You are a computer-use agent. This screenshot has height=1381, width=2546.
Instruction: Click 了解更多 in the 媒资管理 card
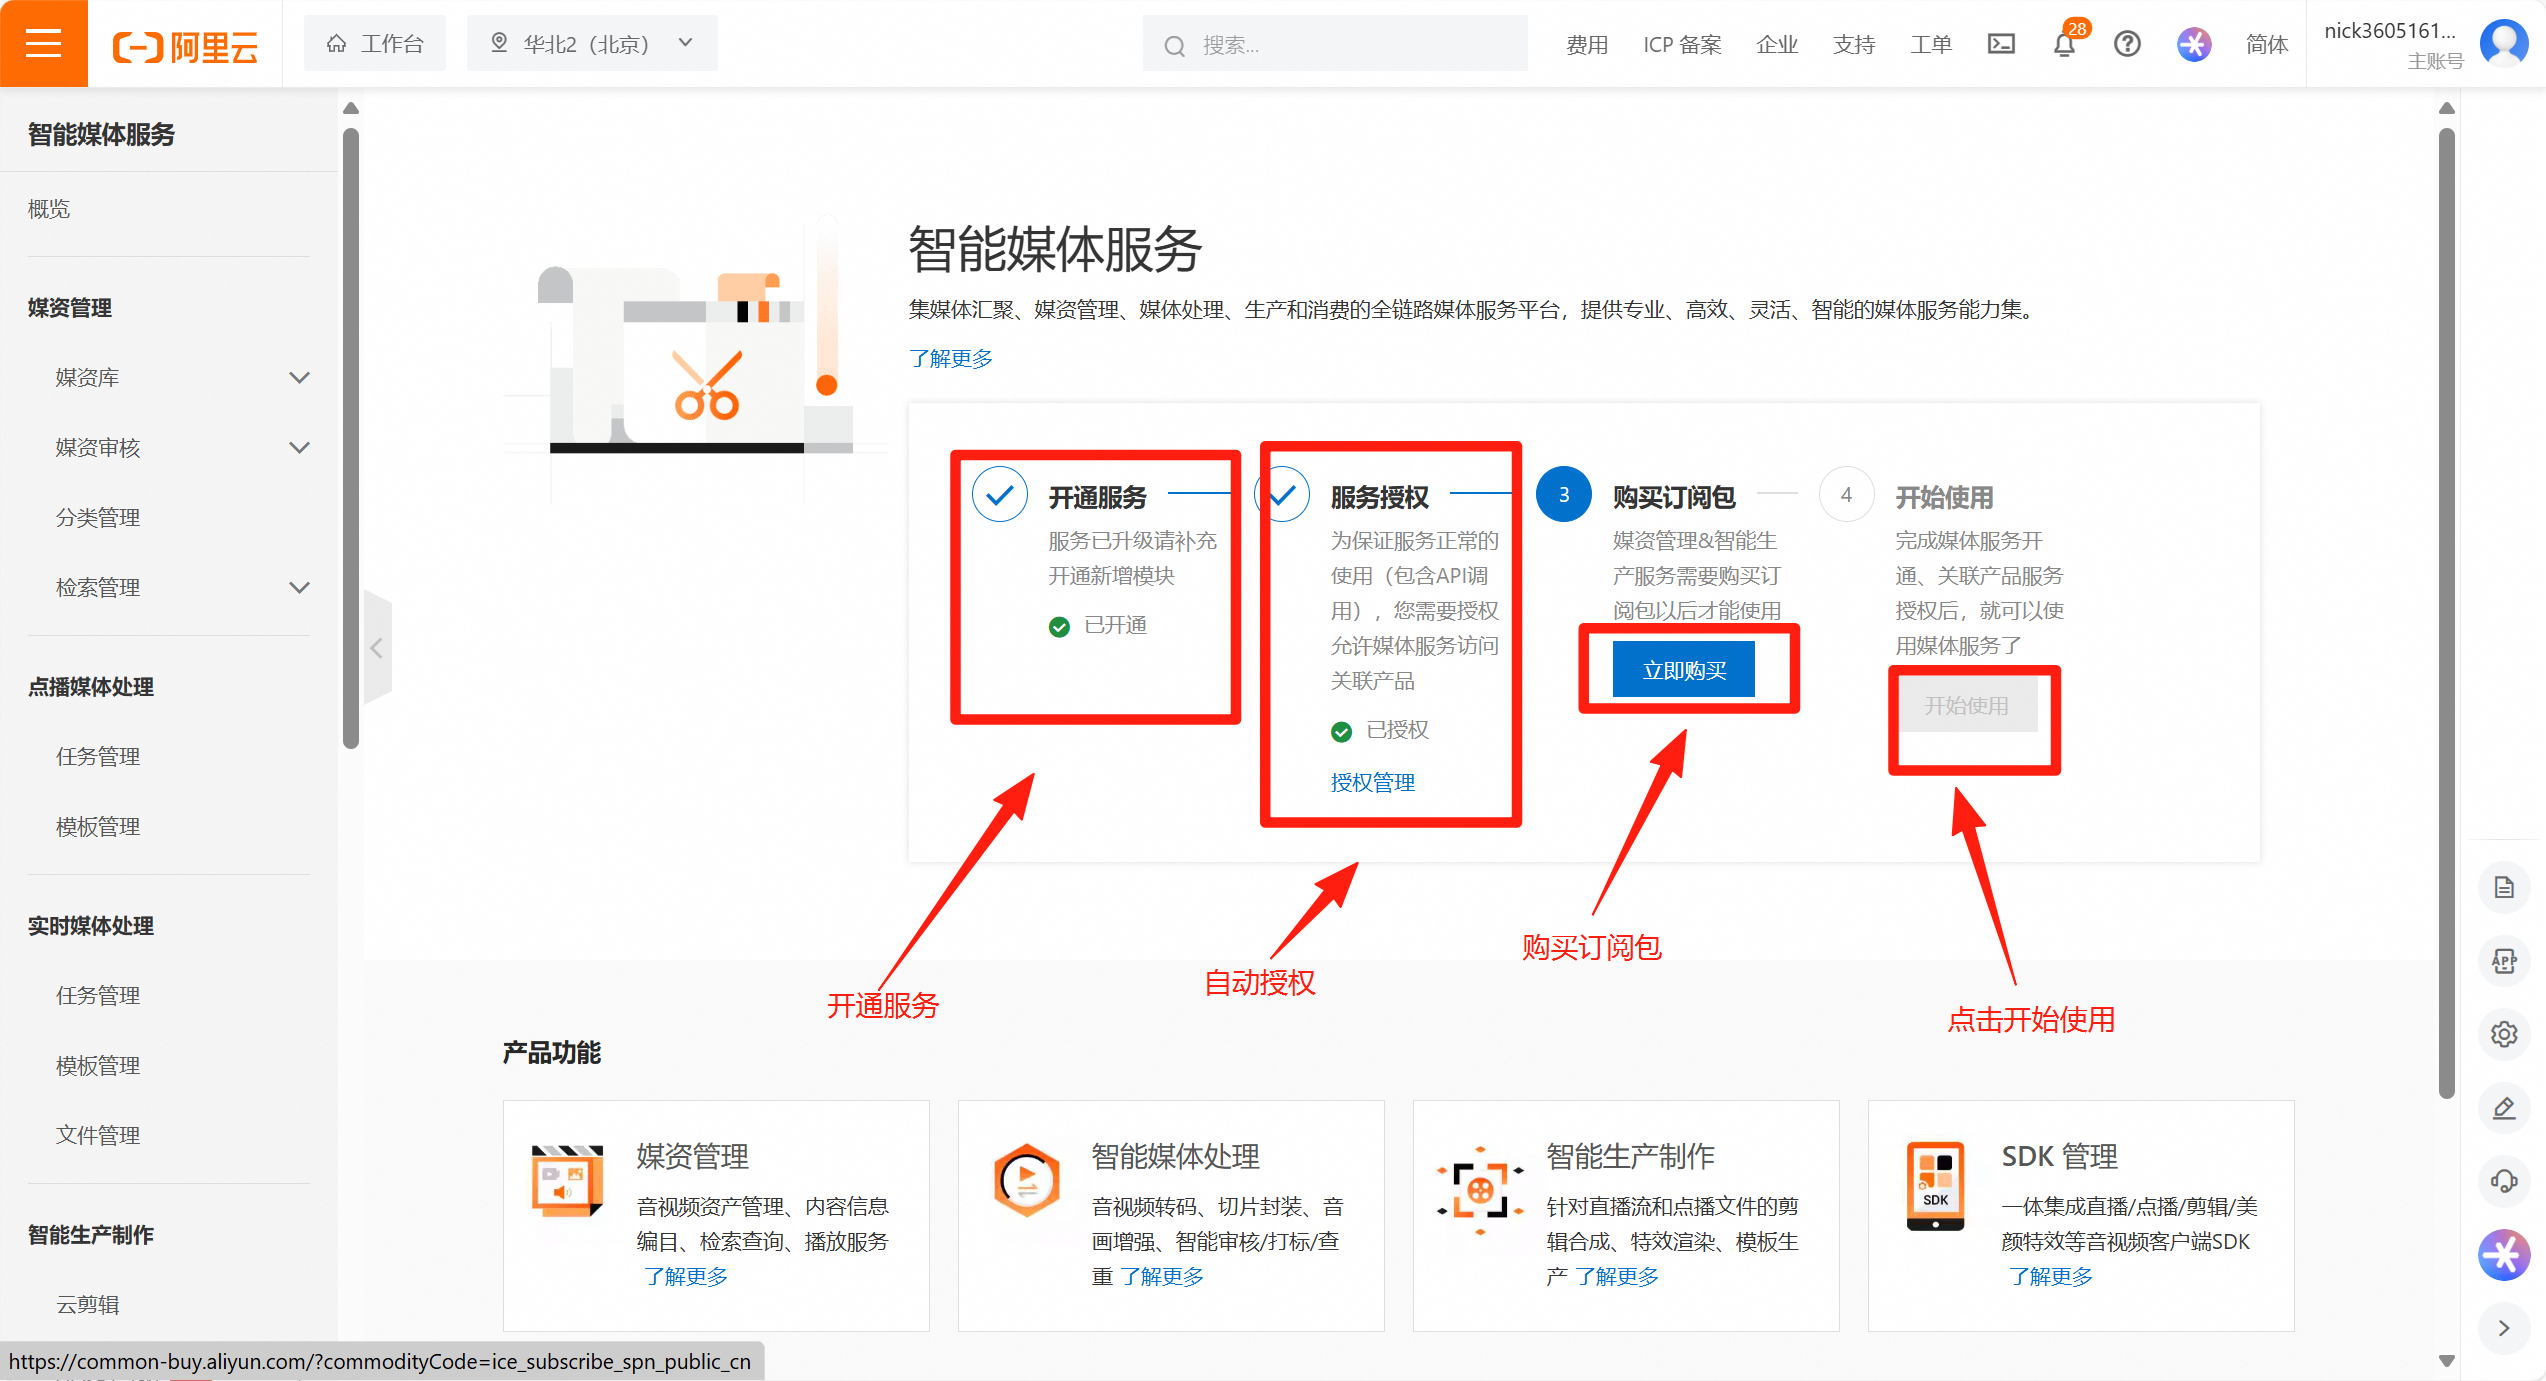click(x=686, y=1276)
